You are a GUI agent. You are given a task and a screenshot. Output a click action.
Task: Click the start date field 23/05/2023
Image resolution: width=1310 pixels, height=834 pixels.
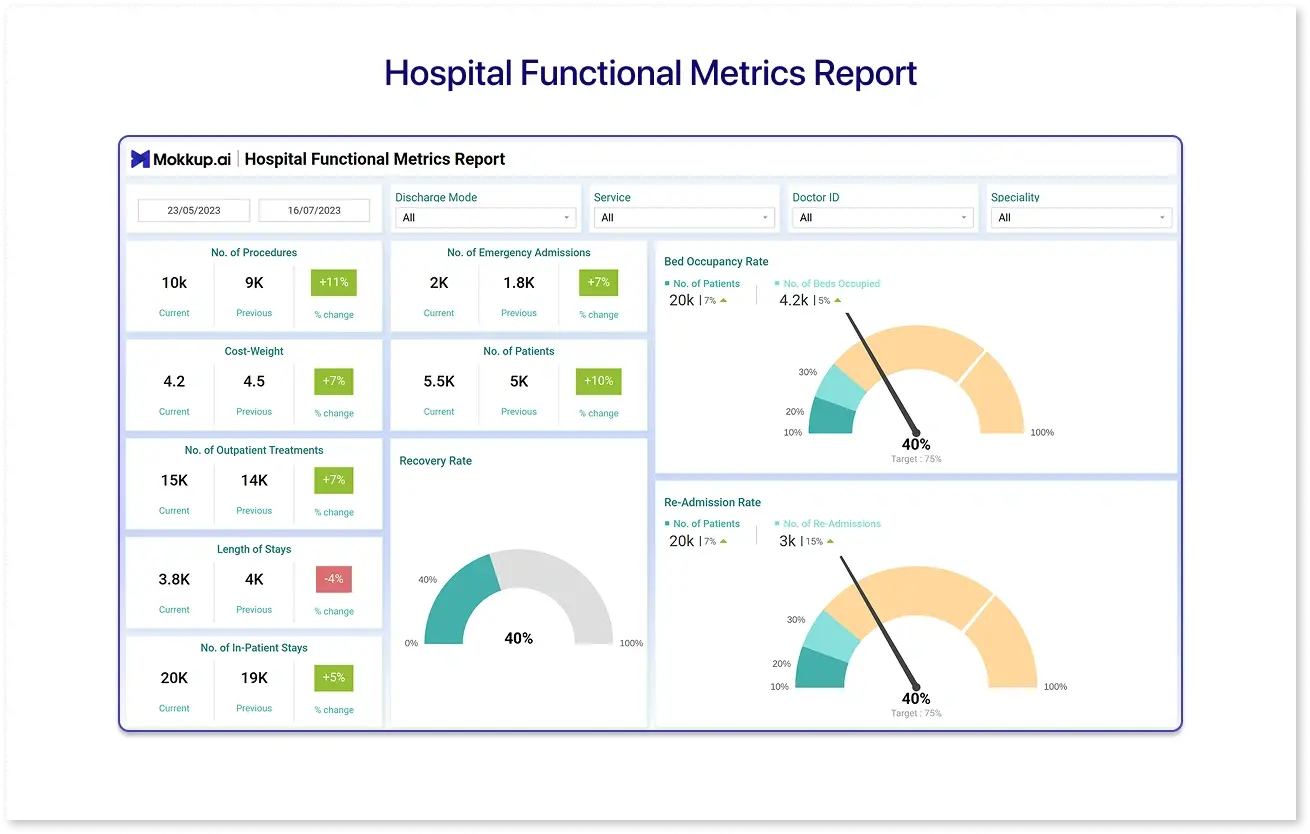click(x=194, y=210)
